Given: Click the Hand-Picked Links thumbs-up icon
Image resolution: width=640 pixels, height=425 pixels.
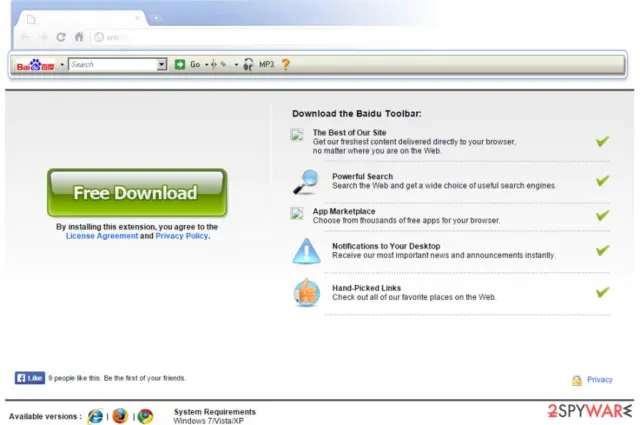Looking at the screenshot, I should [307, 292].
